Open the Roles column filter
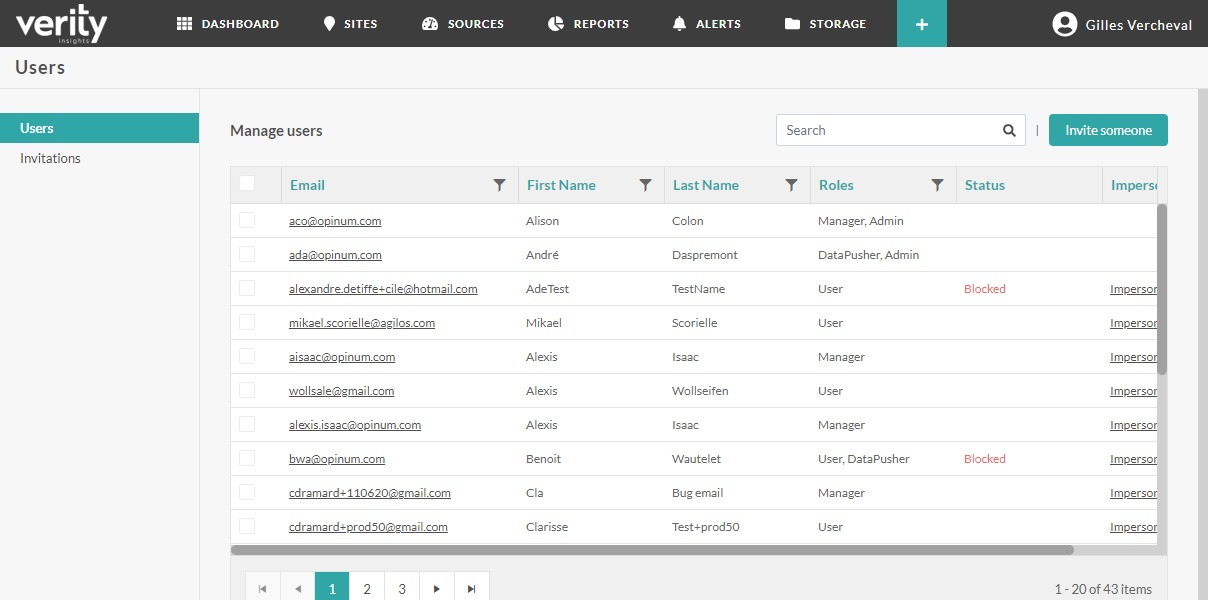 pos(937,185)
